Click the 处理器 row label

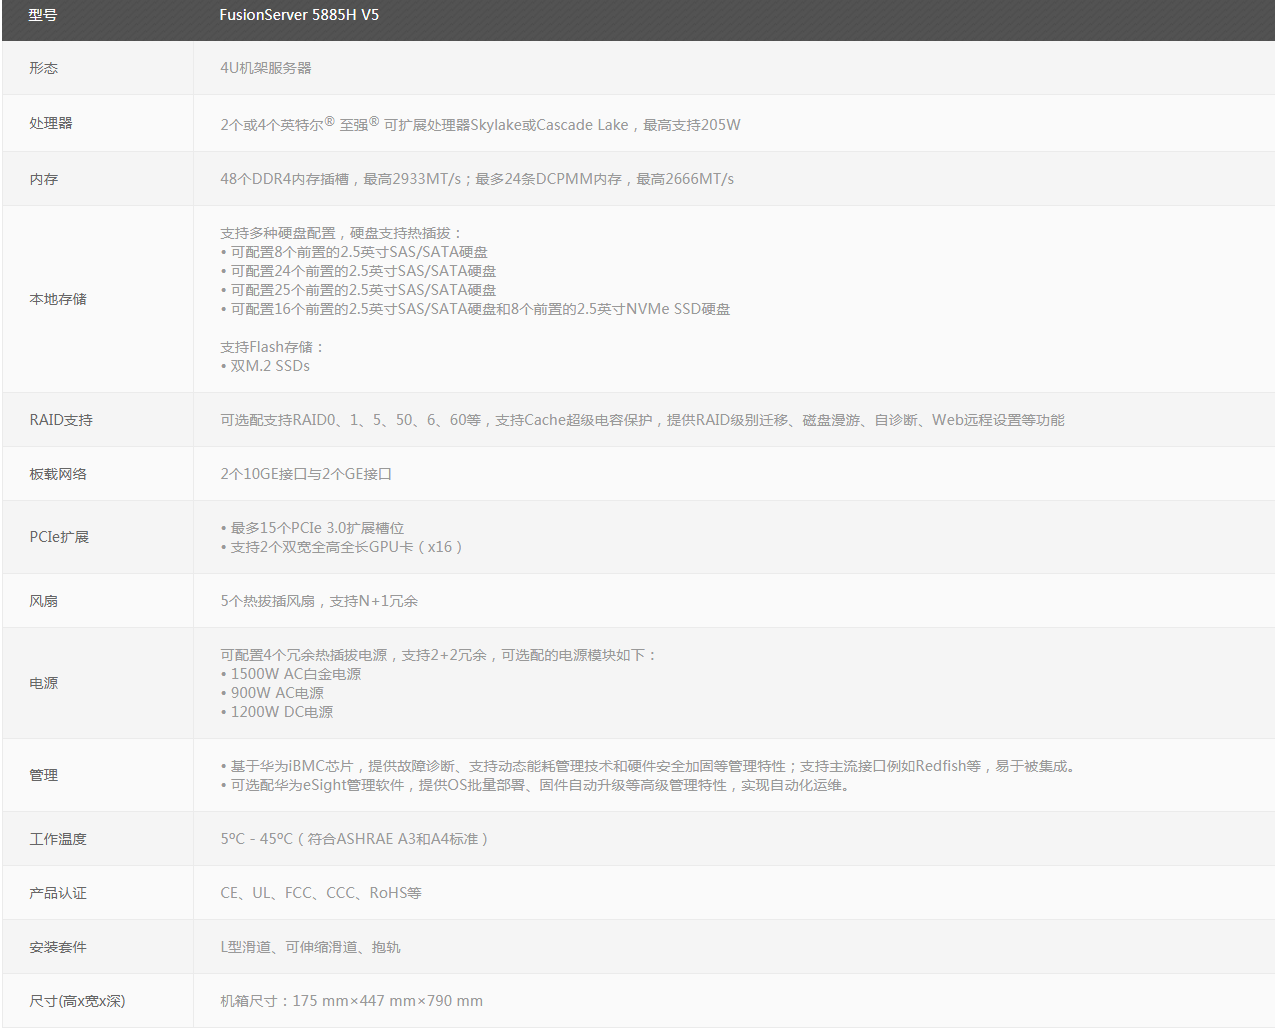(51, 123)
